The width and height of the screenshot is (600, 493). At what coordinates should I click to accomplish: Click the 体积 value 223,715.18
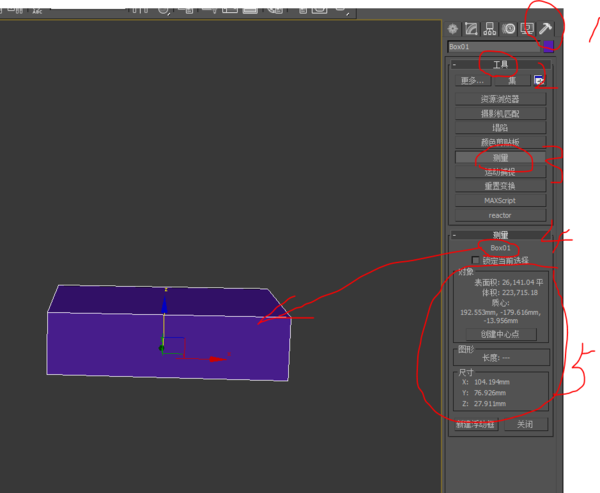pyautogui.click(x=520, y=293)
